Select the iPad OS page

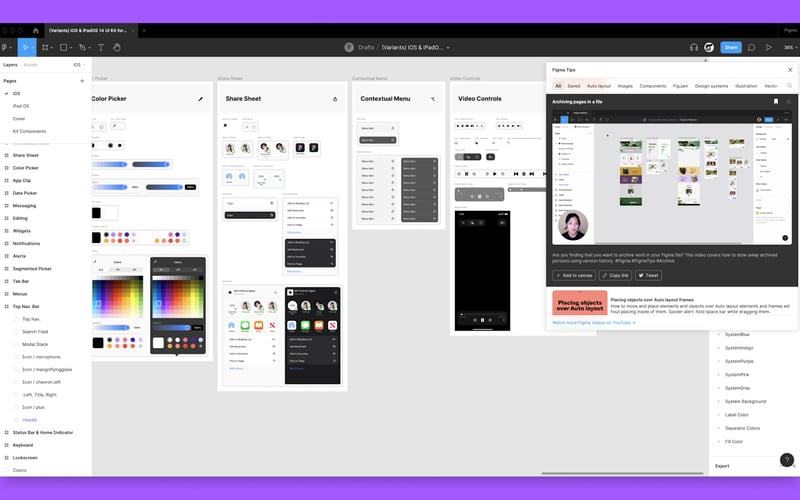[21, 106]
